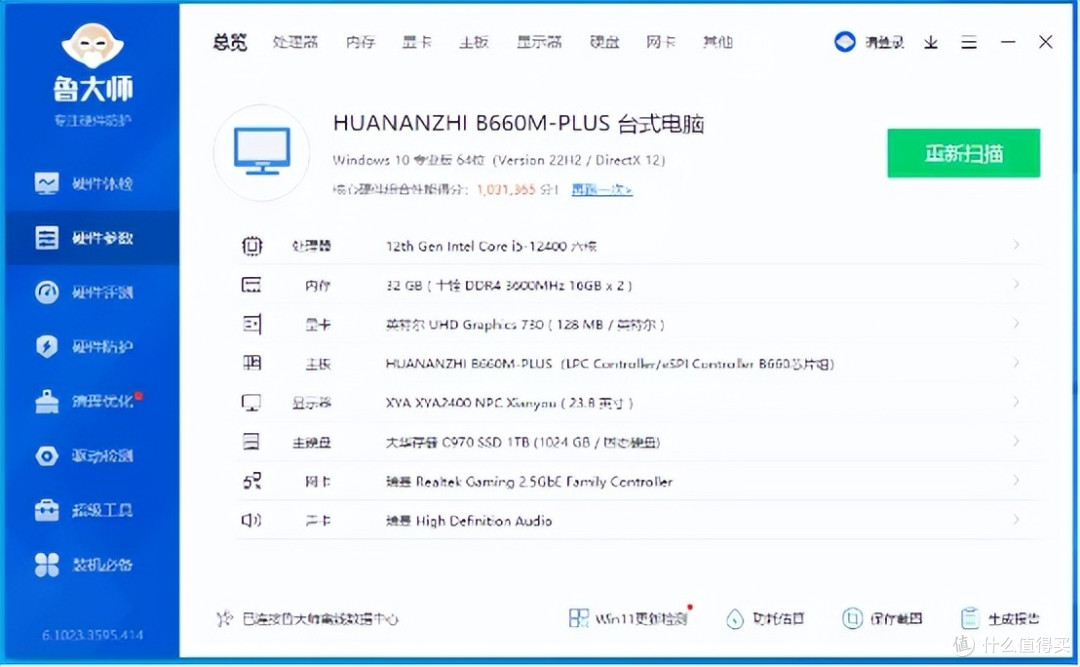This screenshot has width=1080, height=667.
Task: Click the HUANANZHI B660M-PLUS 台式电脑 title
Action: click(x=518, y=123)
